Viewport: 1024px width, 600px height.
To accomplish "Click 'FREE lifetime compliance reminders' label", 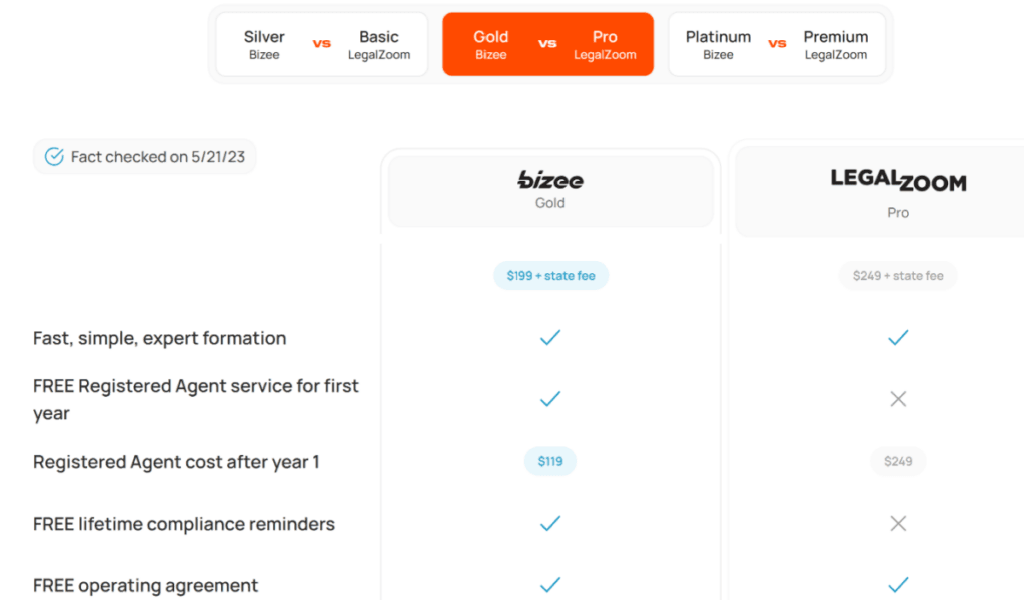I will (x=184, y=524).
